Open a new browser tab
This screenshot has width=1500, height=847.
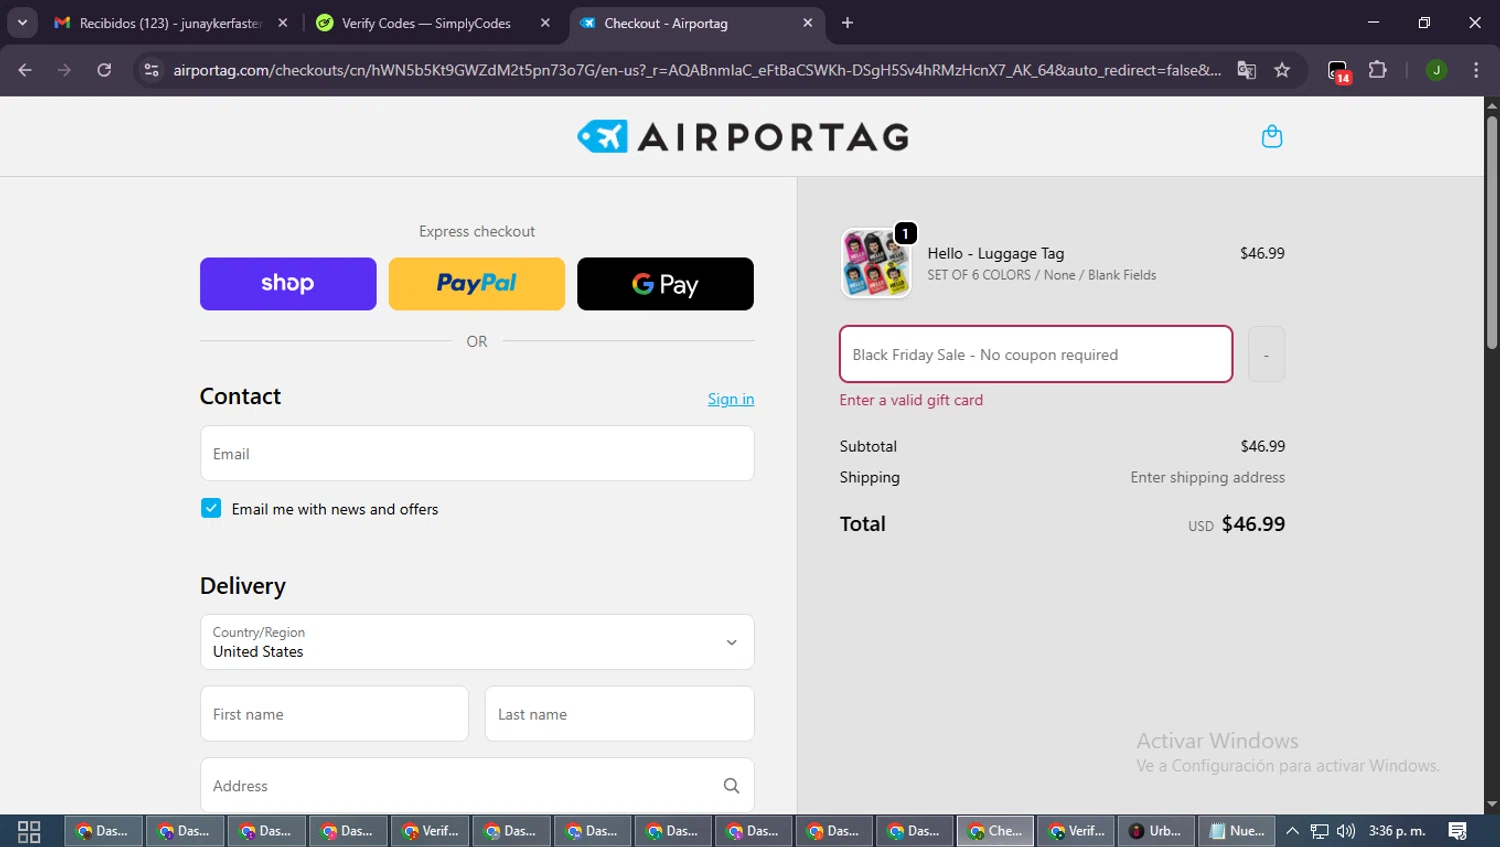pos(847,23)
